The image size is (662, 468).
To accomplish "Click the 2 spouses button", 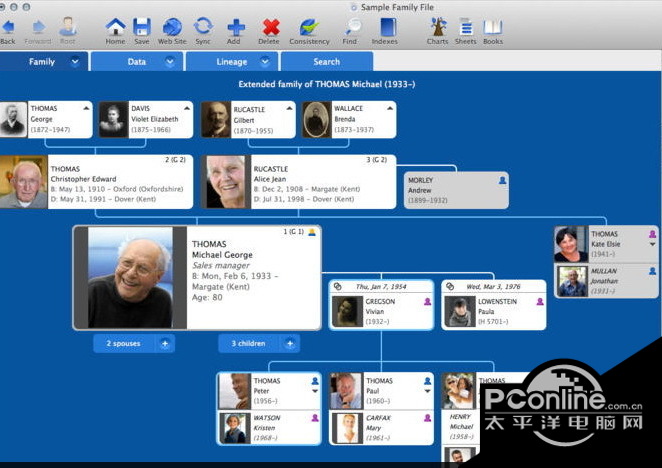I will (x=124, y=343).
